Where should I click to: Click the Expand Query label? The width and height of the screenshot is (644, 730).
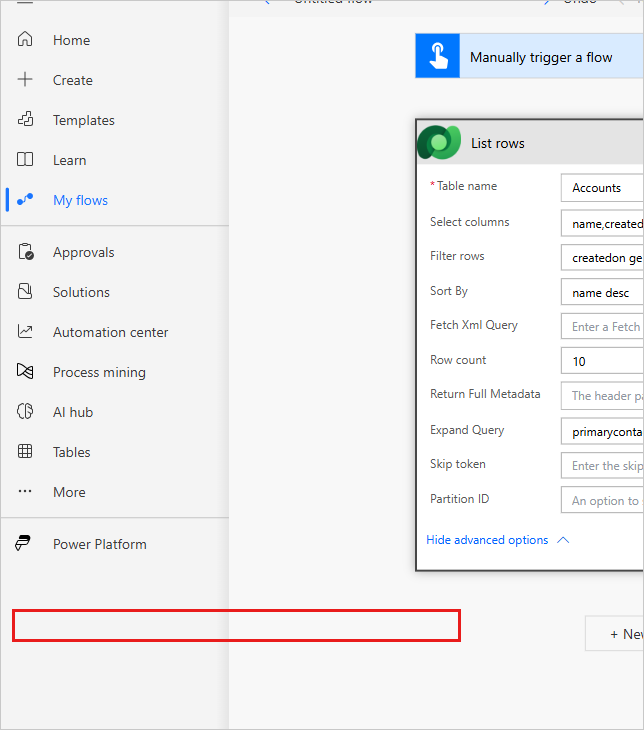[467, 430]
